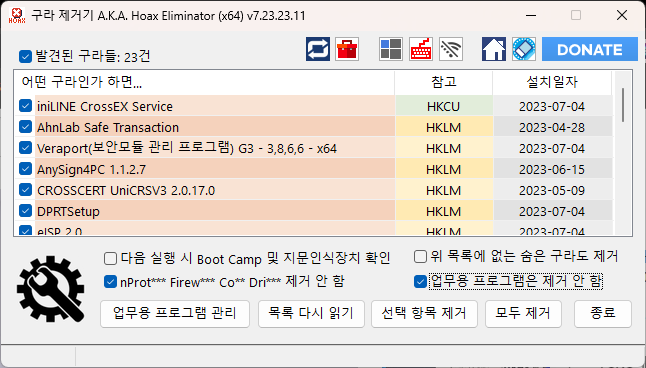This screenshot has height=368, width=646.
Task: Toggle the 발견된 구라들 select-all checkbox
Action: 25,56
